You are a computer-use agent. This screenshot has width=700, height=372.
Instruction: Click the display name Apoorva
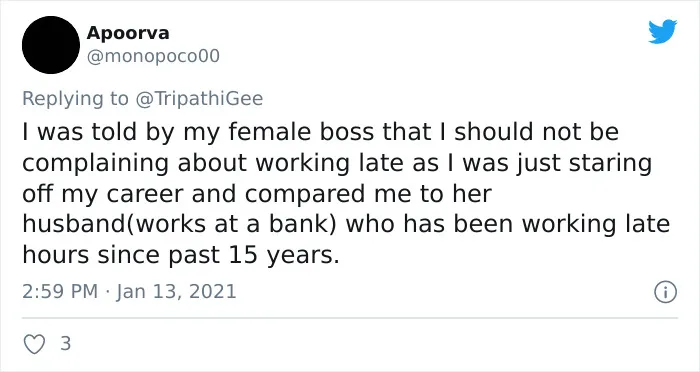pyautogui.click(x=128, y=33)
